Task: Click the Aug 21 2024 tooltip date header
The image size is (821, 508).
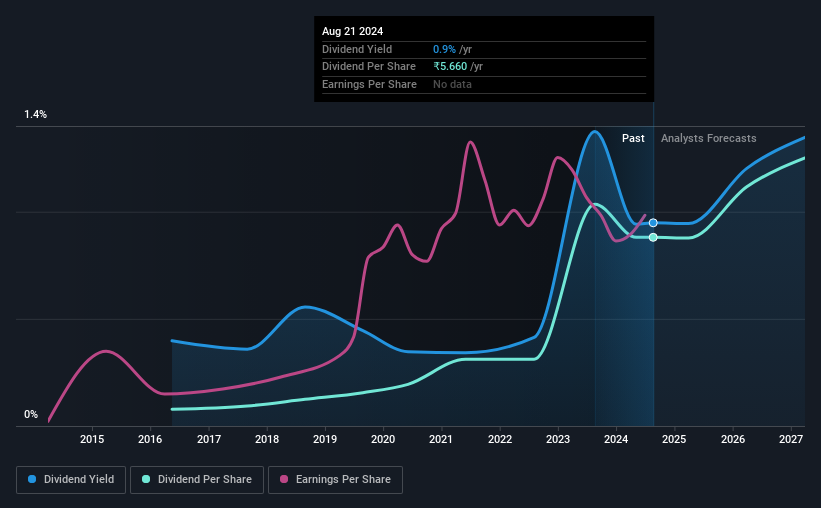Action: 352,31
